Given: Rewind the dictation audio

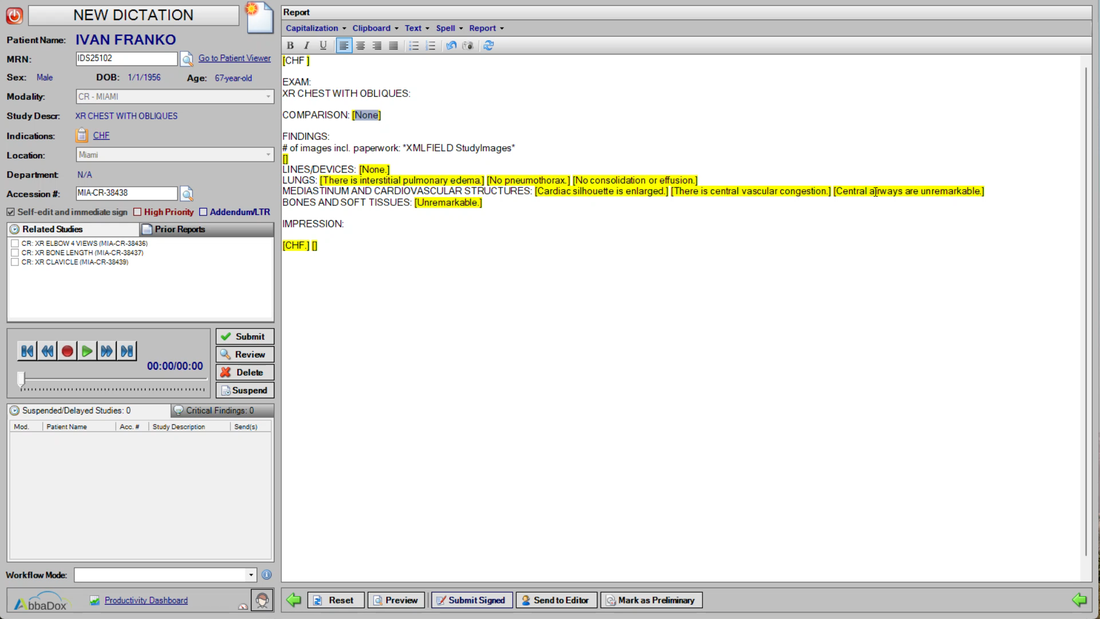Looking at the screenshot, I should pyautogui.click(x=47, y=351).
